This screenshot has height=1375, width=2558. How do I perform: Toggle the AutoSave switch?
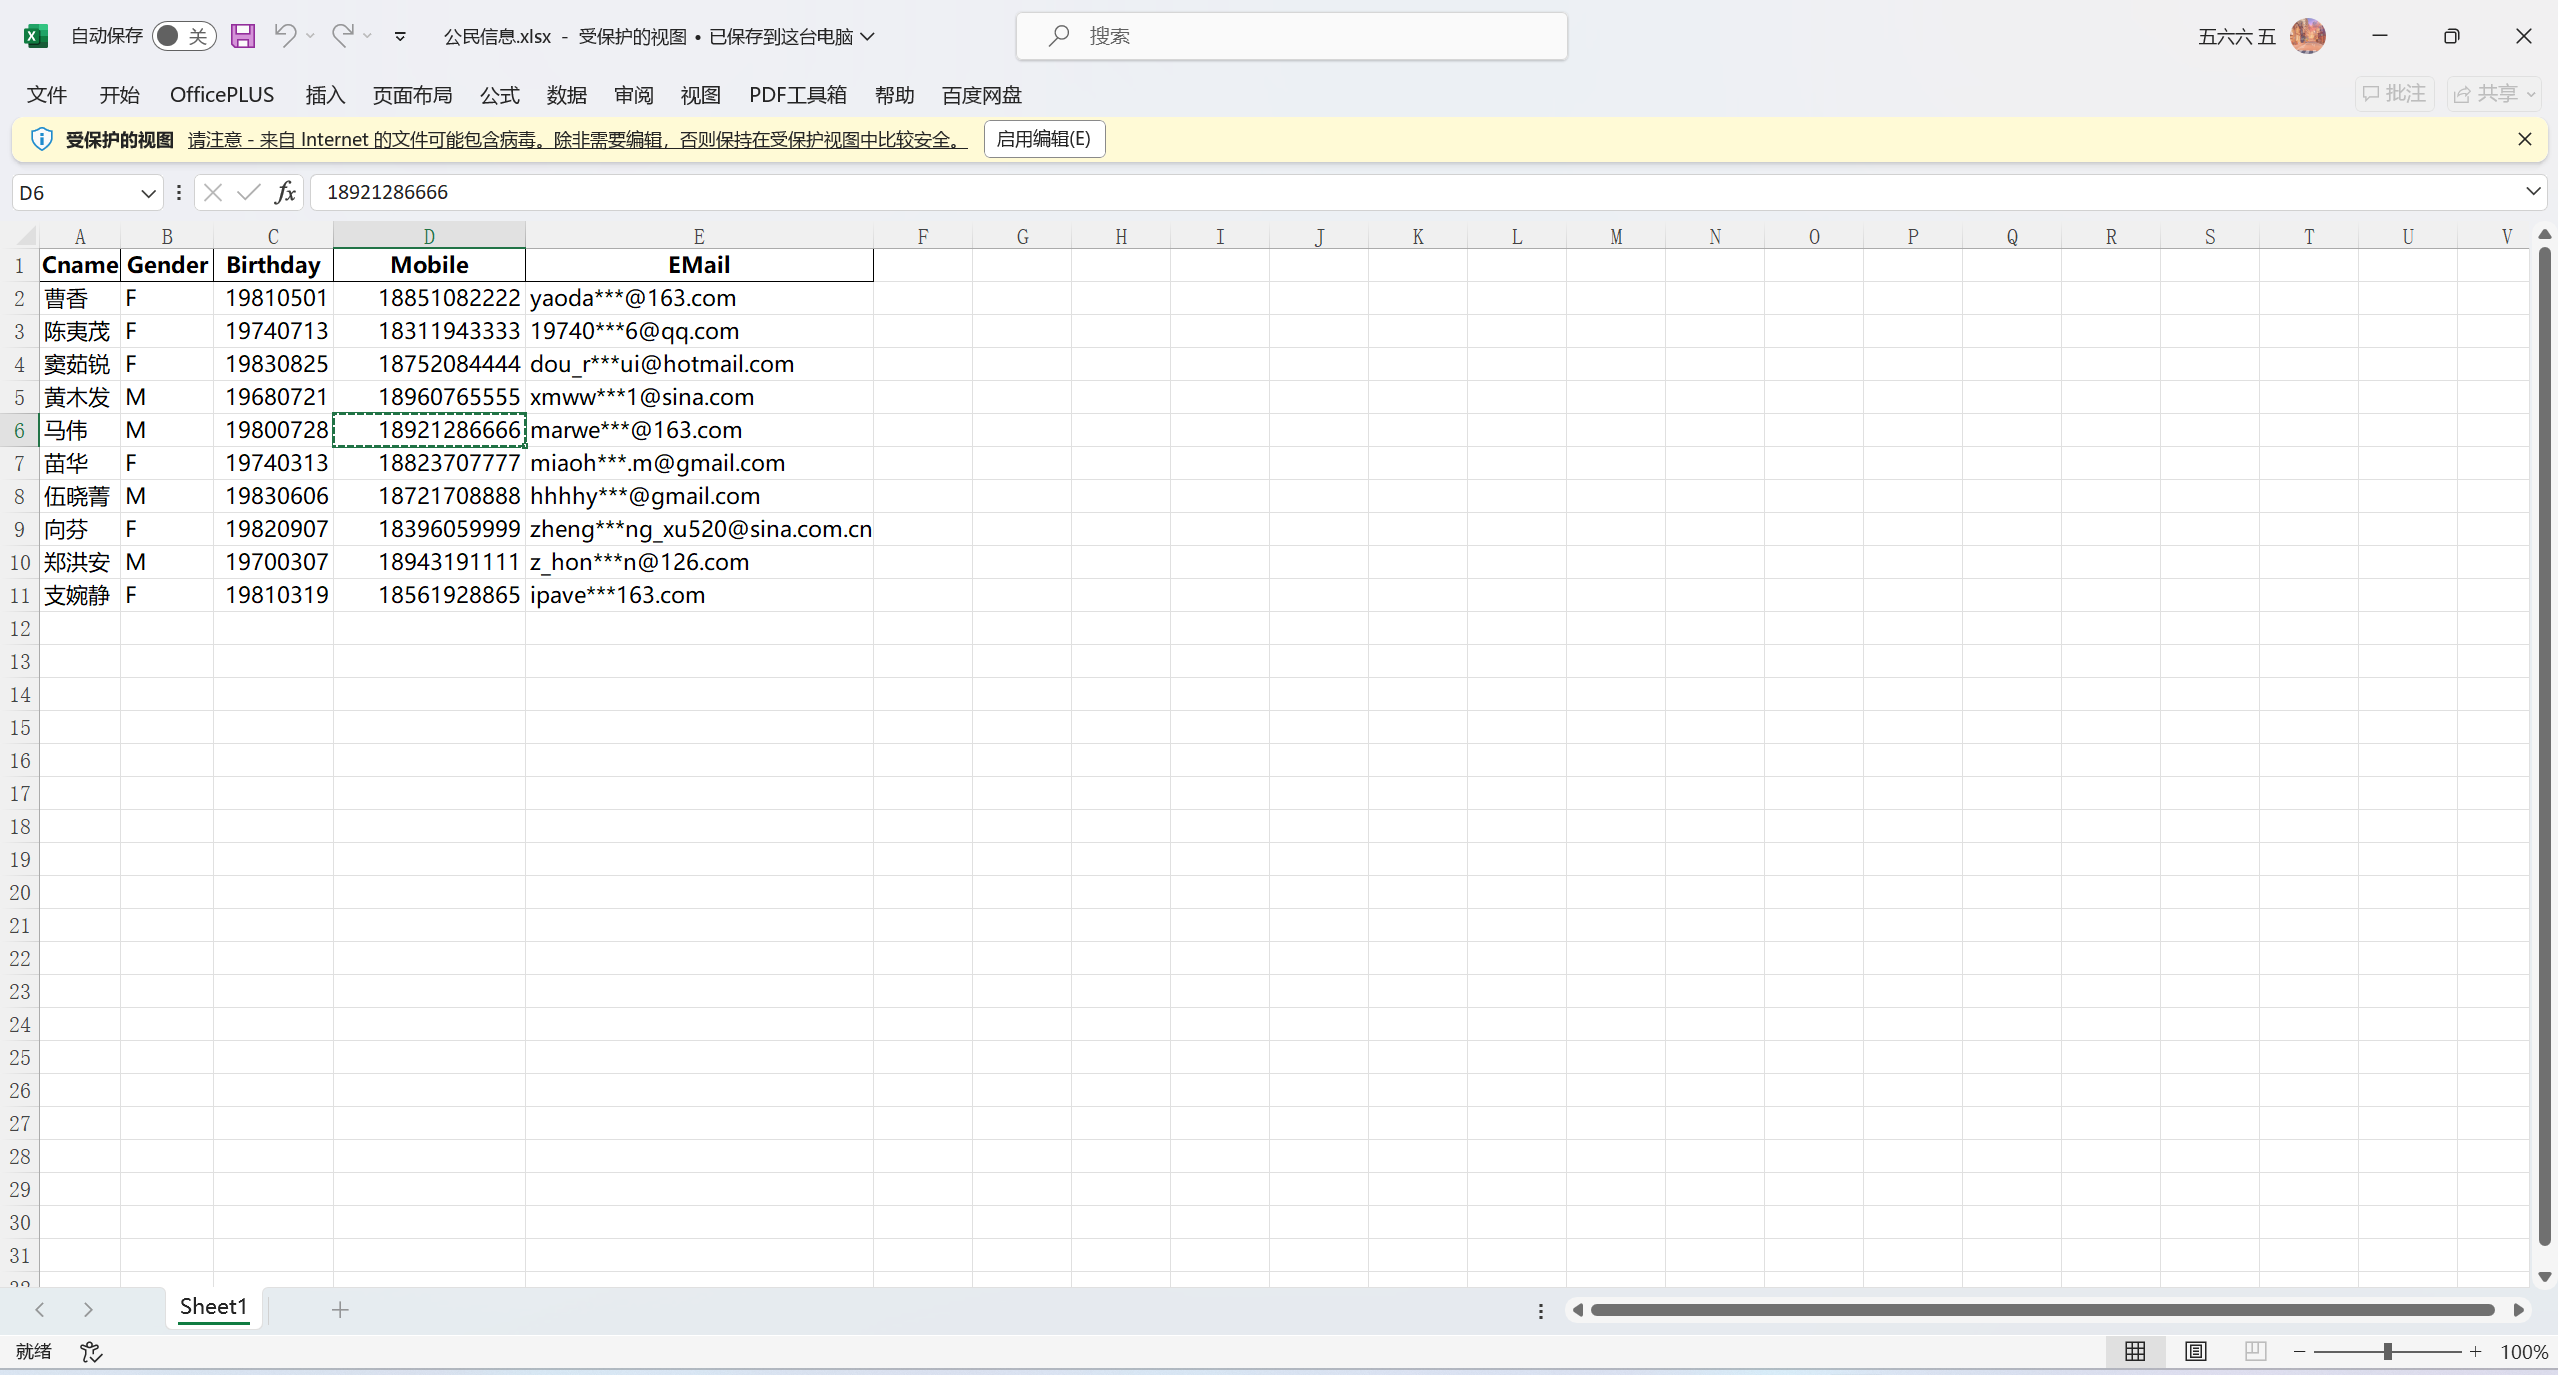click(x=184, y=36)
